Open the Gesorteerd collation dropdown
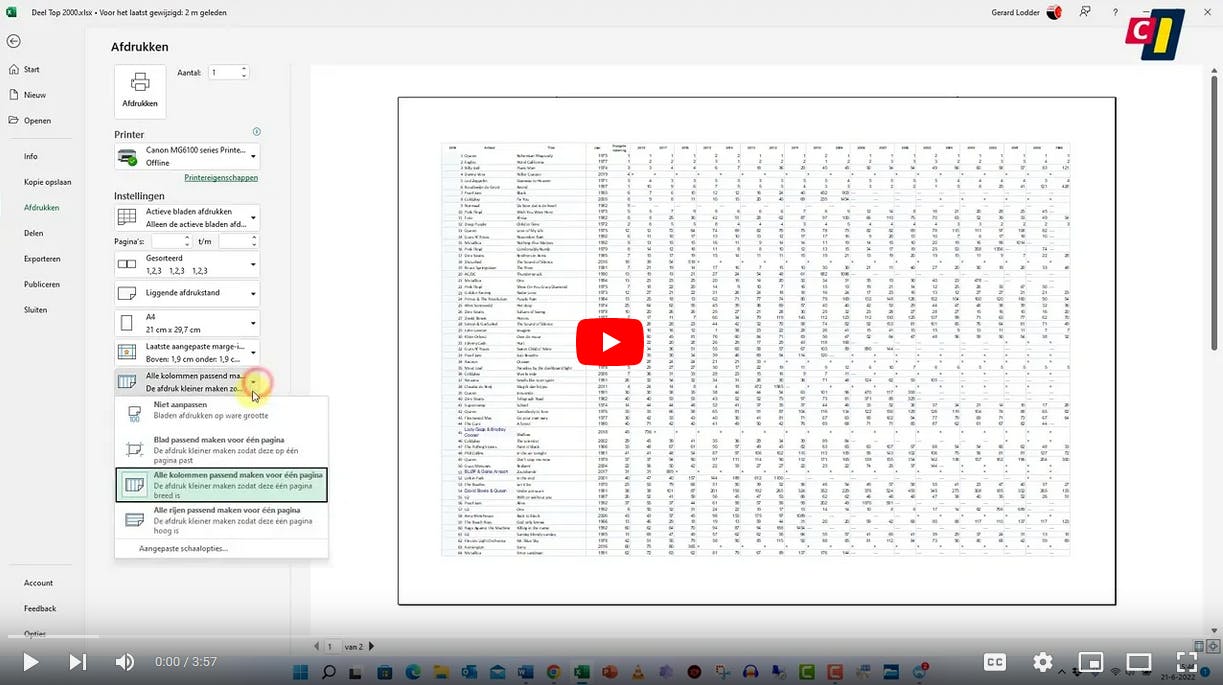 (187, 265)
